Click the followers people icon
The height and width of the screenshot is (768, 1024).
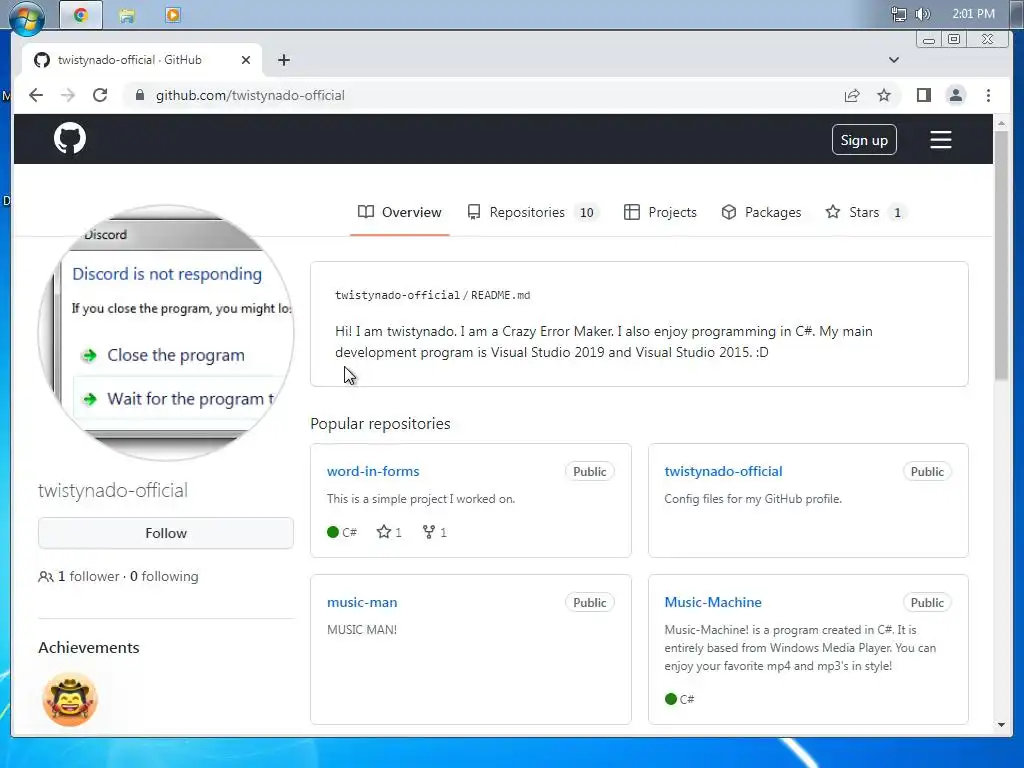pyautogui.click(x=46, y=577)
